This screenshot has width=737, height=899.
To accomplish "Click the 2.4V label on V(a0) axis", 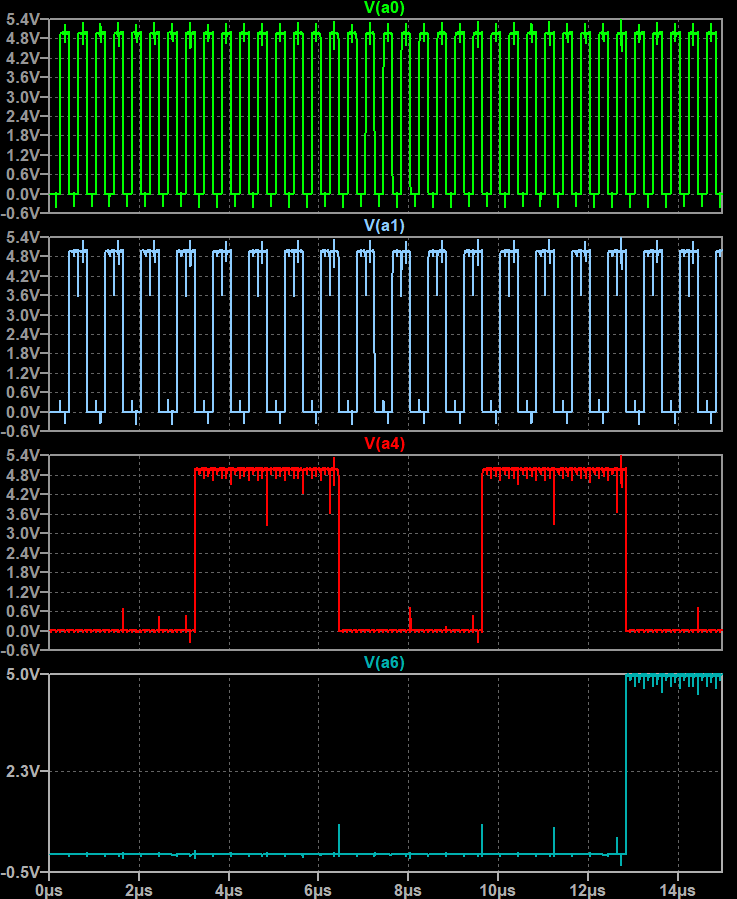I will [23, 116].
